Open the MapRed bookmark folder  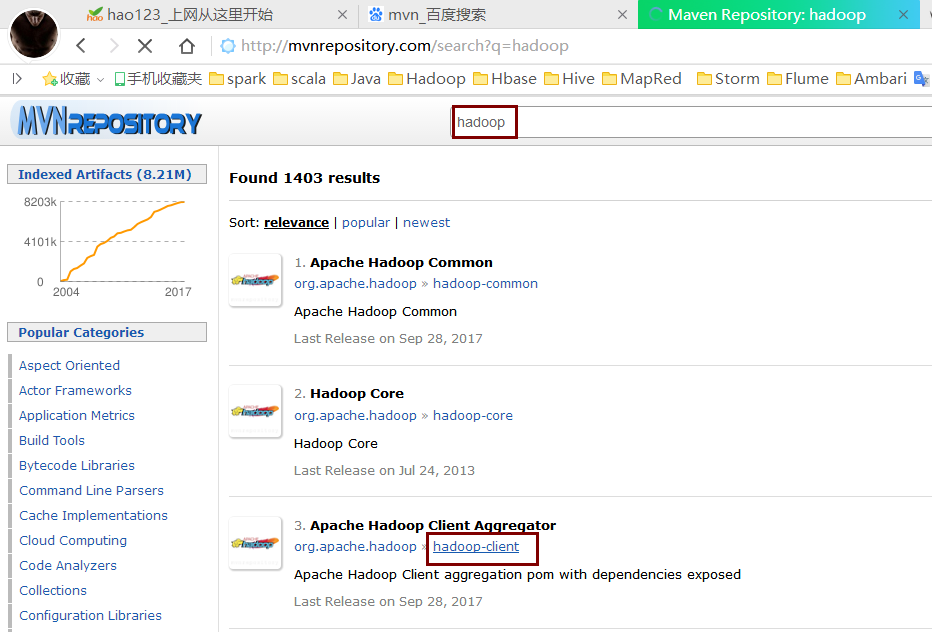[642, 78]
